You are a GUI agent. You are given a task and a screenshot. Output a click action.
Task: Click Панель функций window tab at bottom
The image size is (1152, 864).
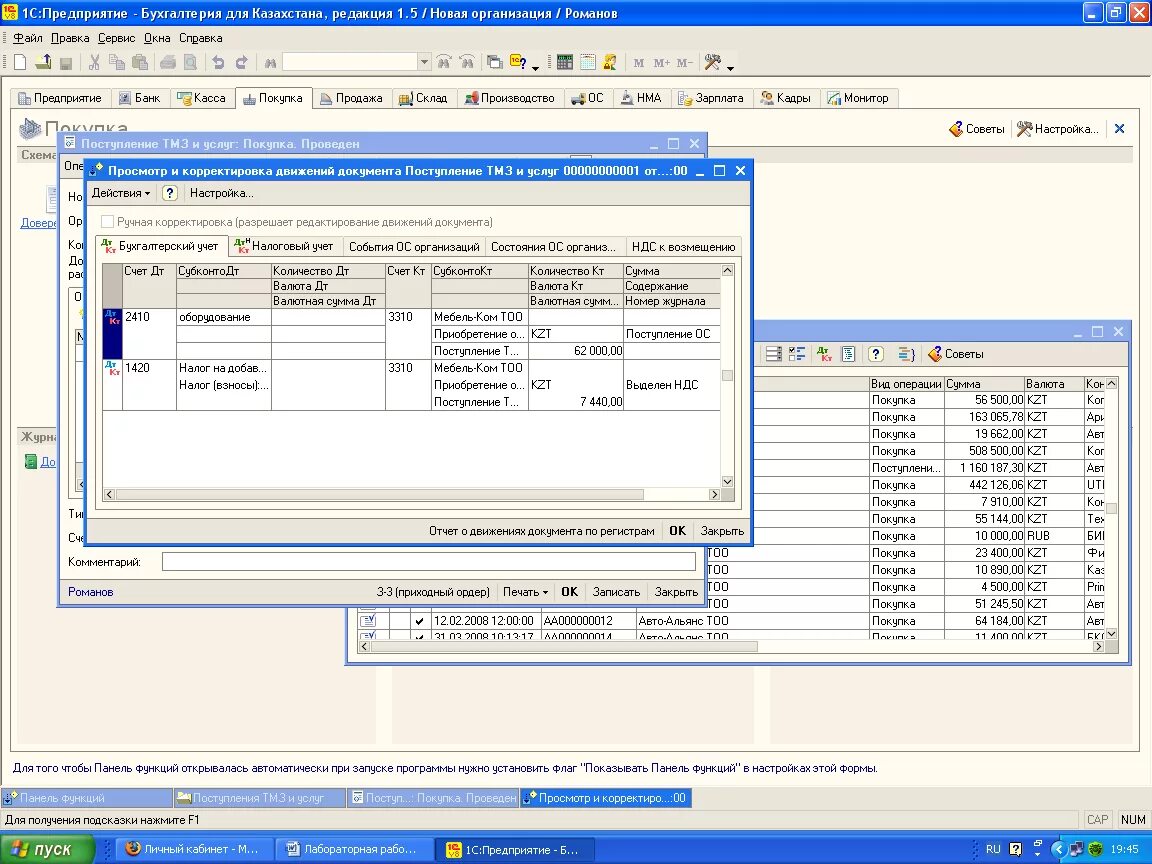click(87, 798)
